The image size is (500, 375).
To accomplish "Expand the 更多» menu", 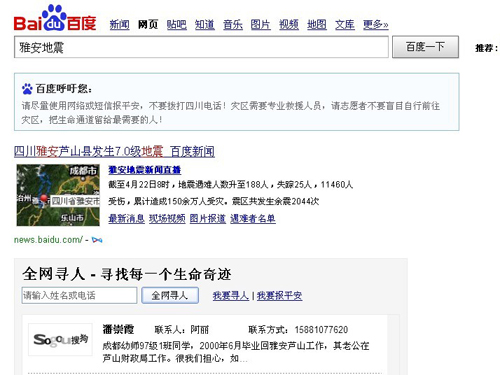I will (376, 24).
